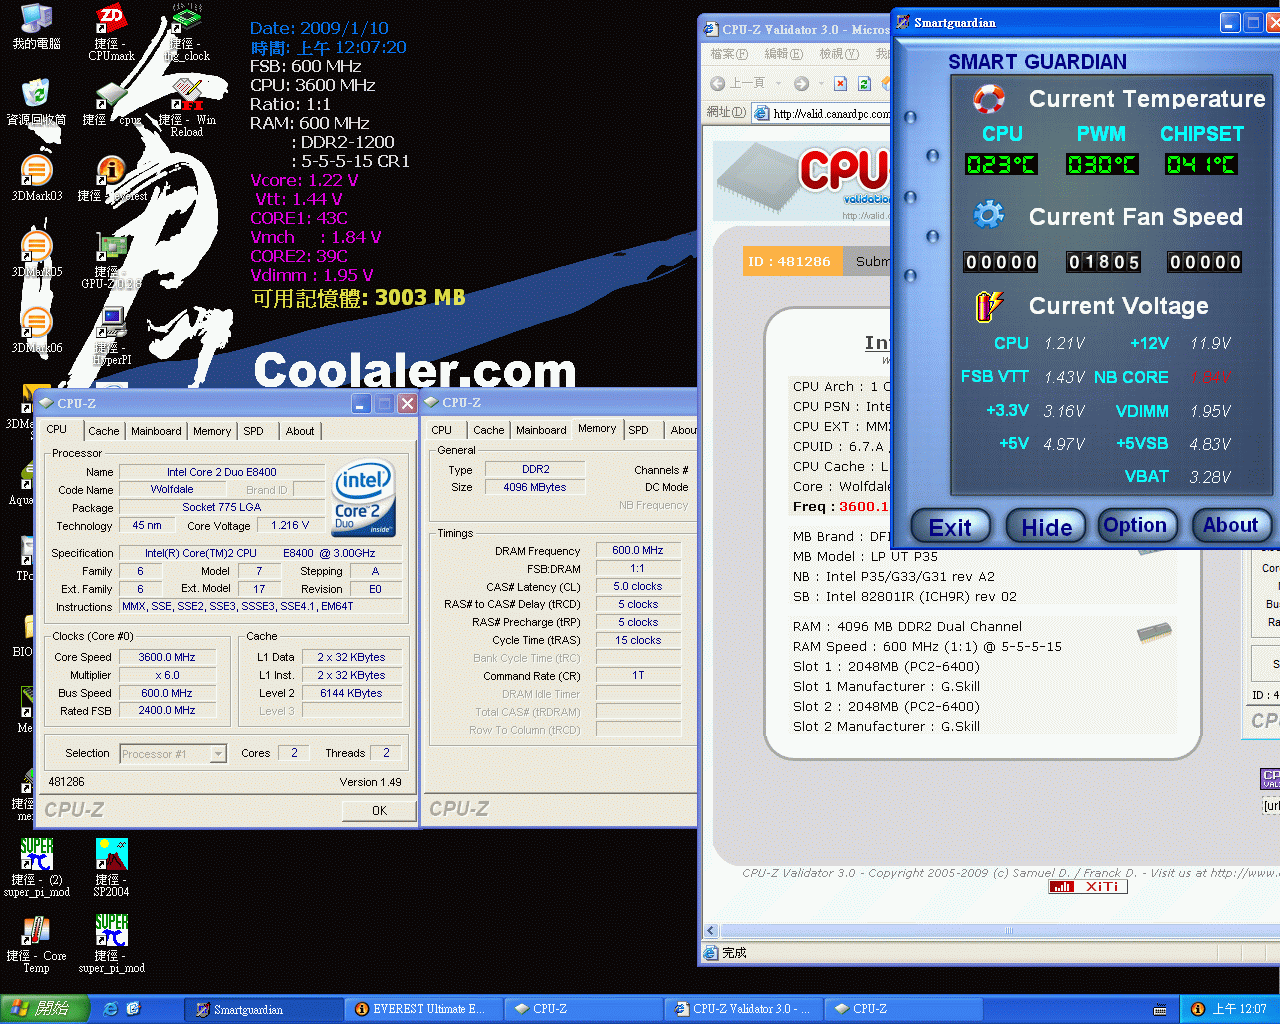Click the battery voltage icon in Smartguardian
Image resolution: width=1280 pixels, height=1024 pixels.
(x=988, y=306)
